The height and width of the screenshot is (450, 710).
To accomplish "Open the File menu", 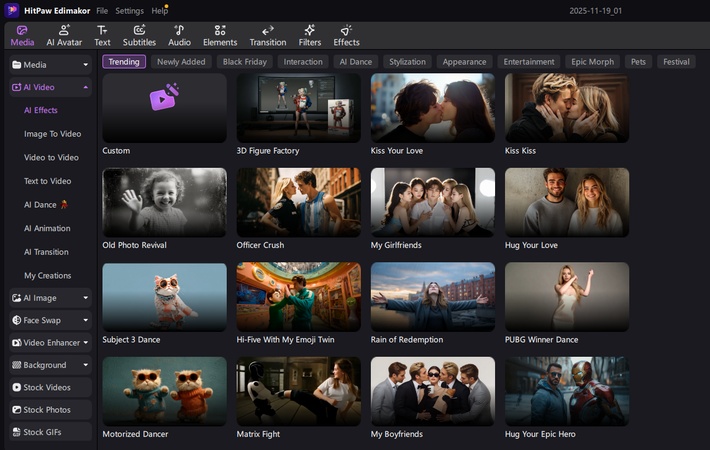I will tap(102, 10).
